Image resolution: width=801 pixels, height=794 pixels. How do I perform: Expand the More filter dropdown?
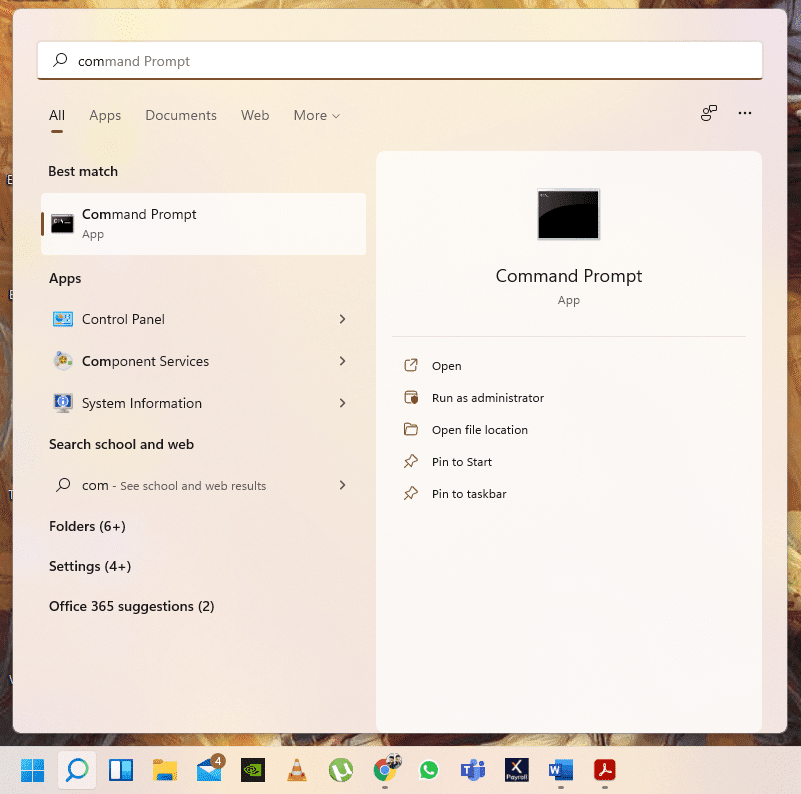(316, 115)
